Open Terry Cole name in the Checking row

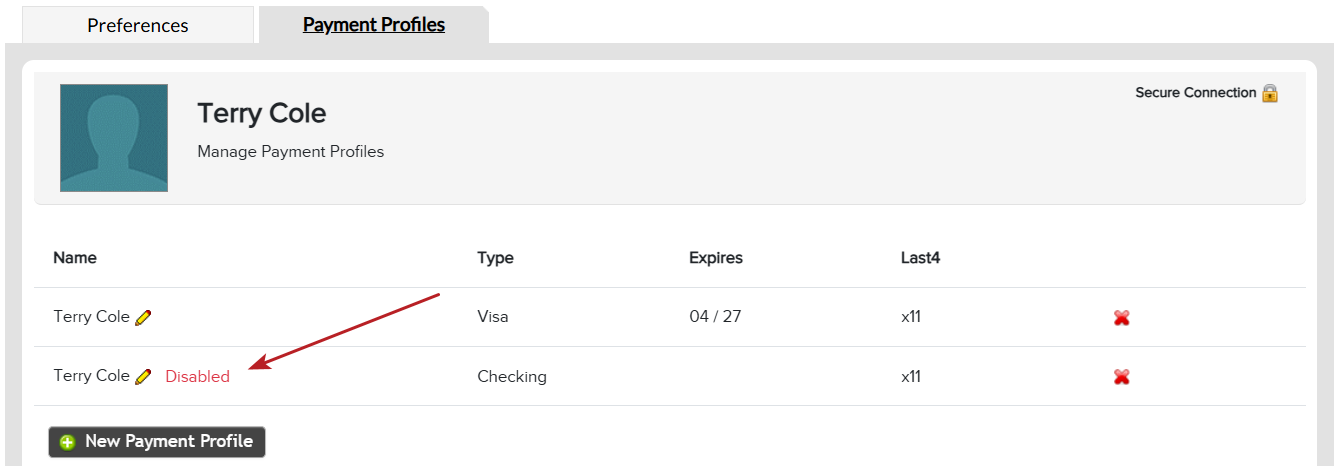tap(91, 376)
